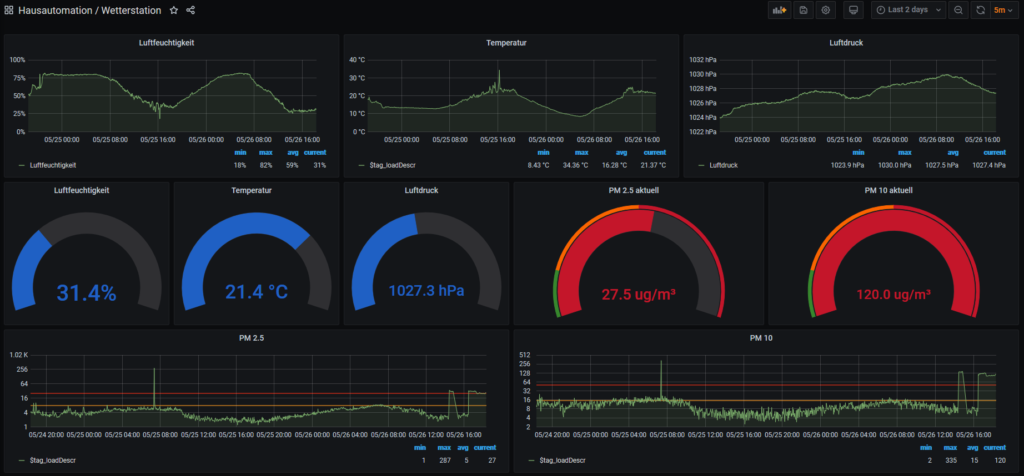Click the tall spike in PM 10 graph

(x=661, y=377)
